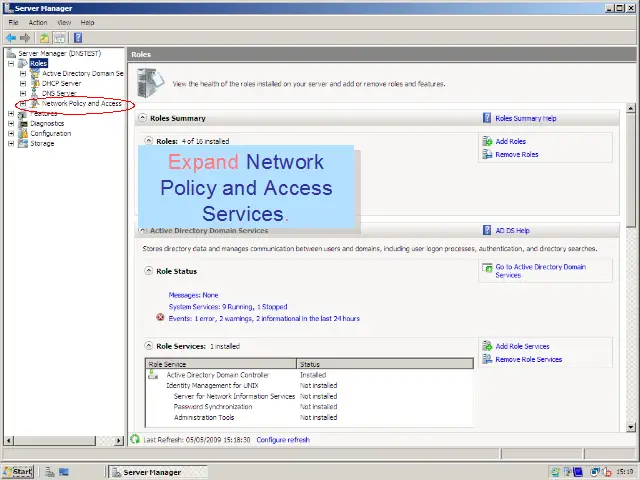This screenshot has height=480, width=640.
Task: Open the View menu
Action: click(x=64, y=22)
